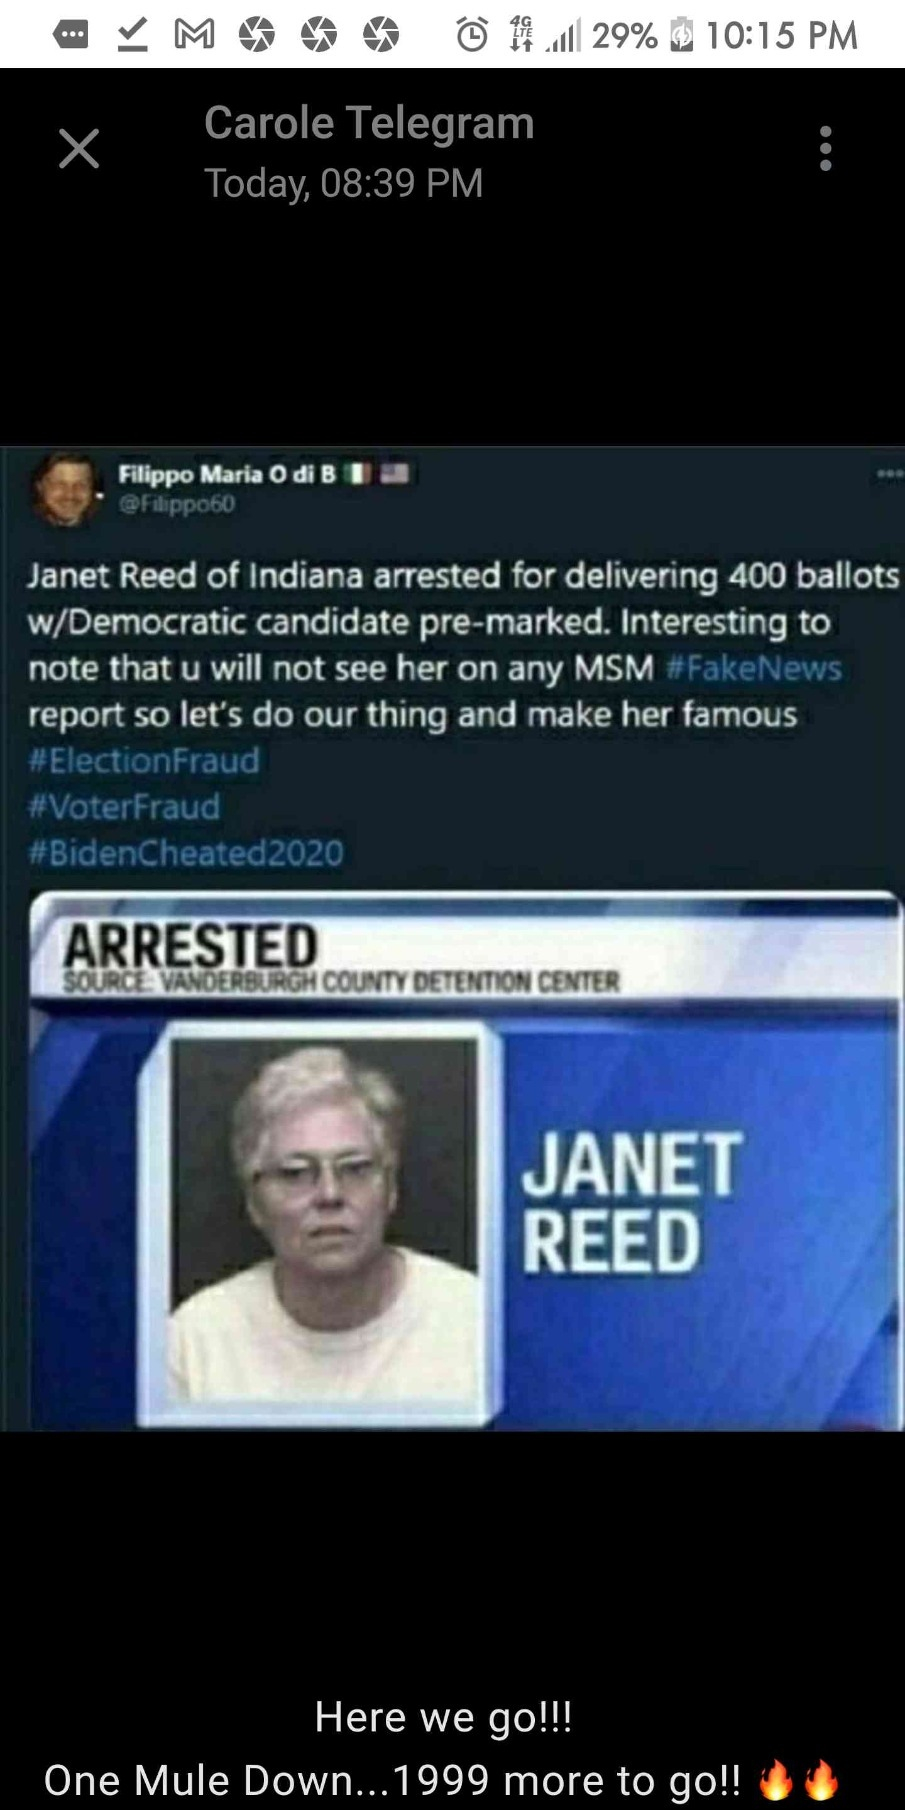Tap the alarm clock status icon
905x1810 pixels.
pyautogui.click(x=472, y=36)
